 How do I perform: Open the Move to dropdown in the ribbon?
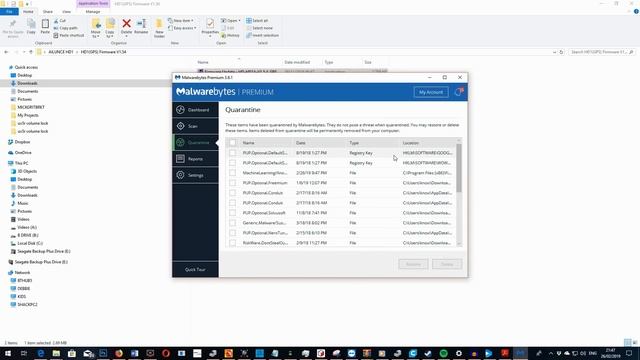coord(96,29)
